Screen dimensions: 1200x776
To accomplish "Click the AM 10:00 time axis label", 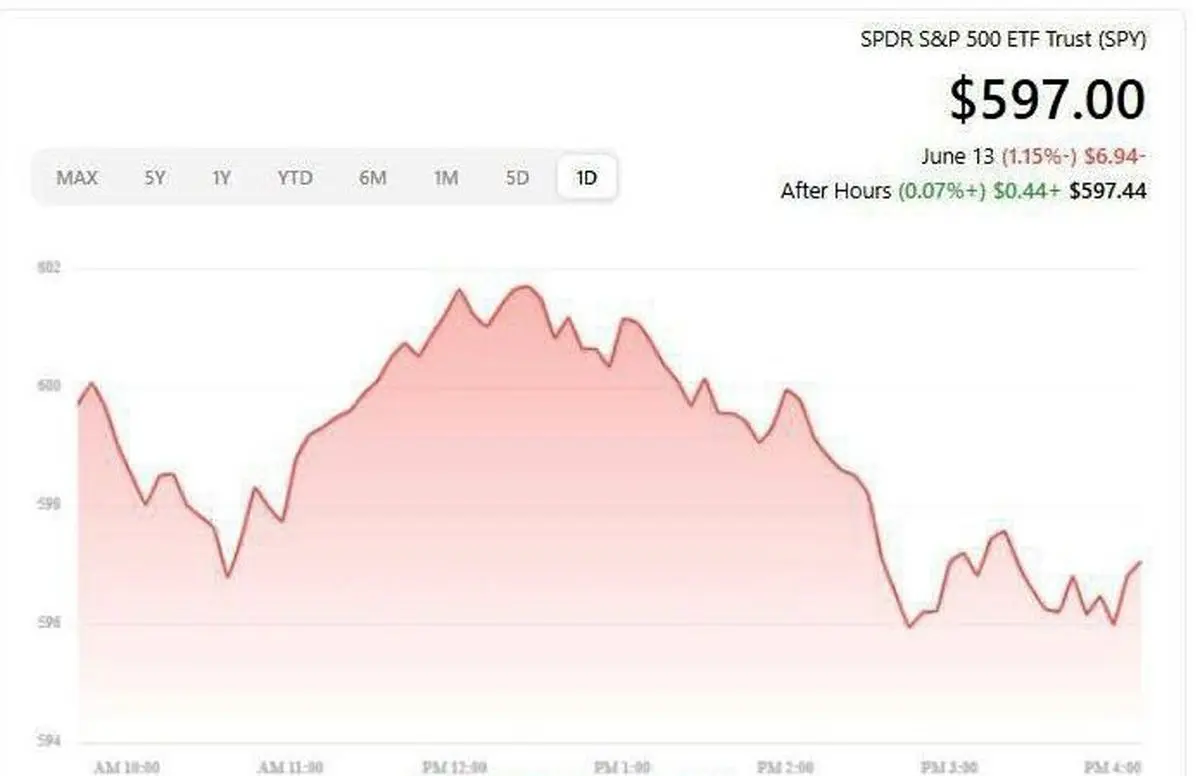I will pos(126,767).
